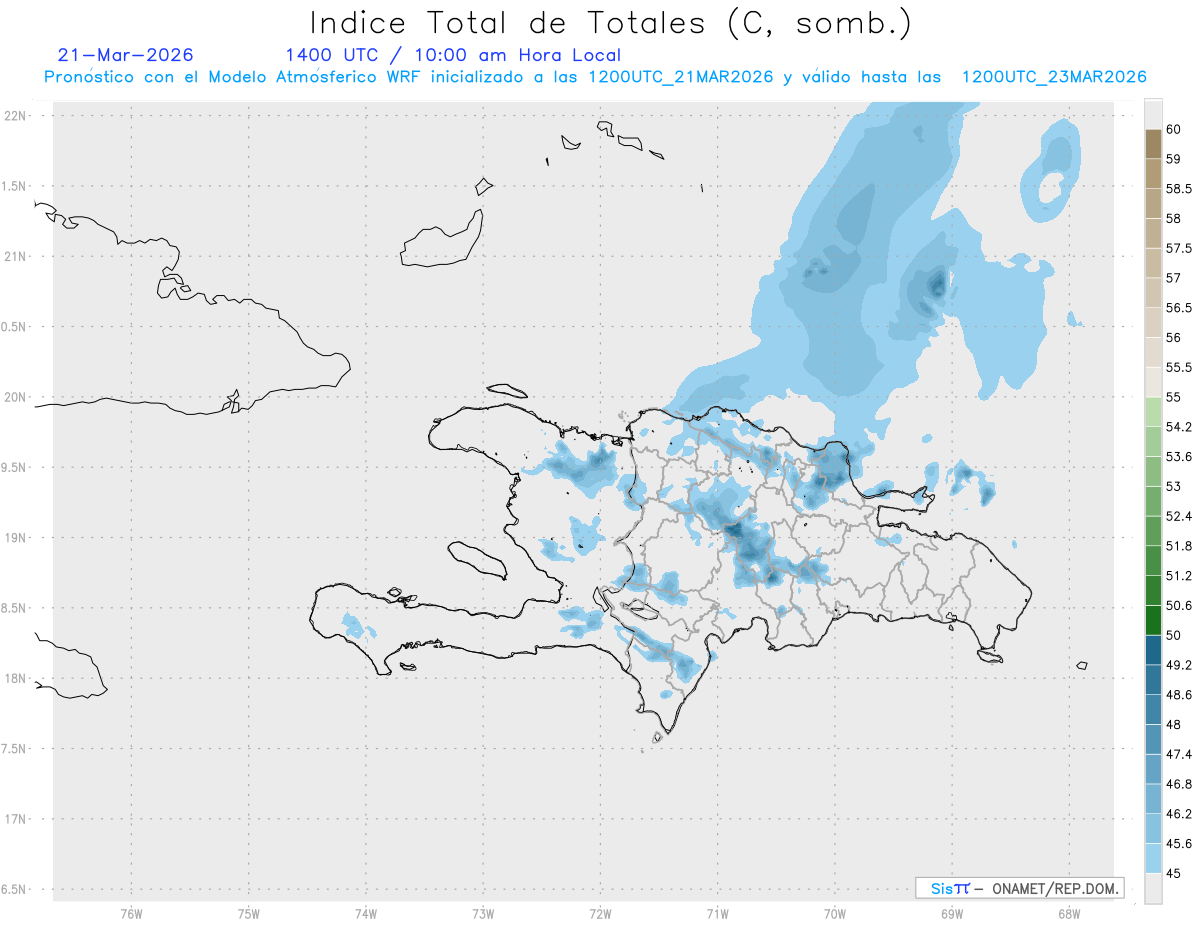Click the 73W longitude axis label
Screen dimensions: 1200x927
[x=483, y=913]
